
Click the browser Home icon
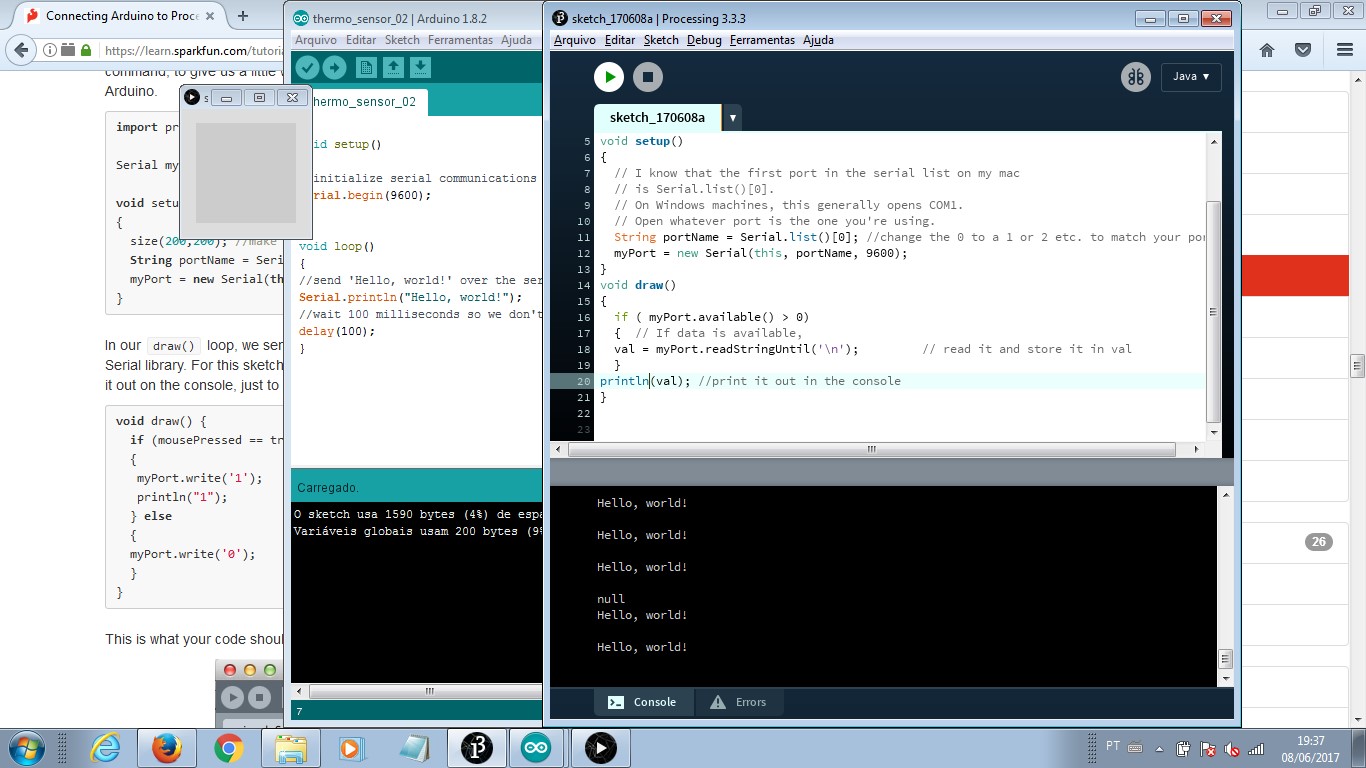coord(1266,50)
